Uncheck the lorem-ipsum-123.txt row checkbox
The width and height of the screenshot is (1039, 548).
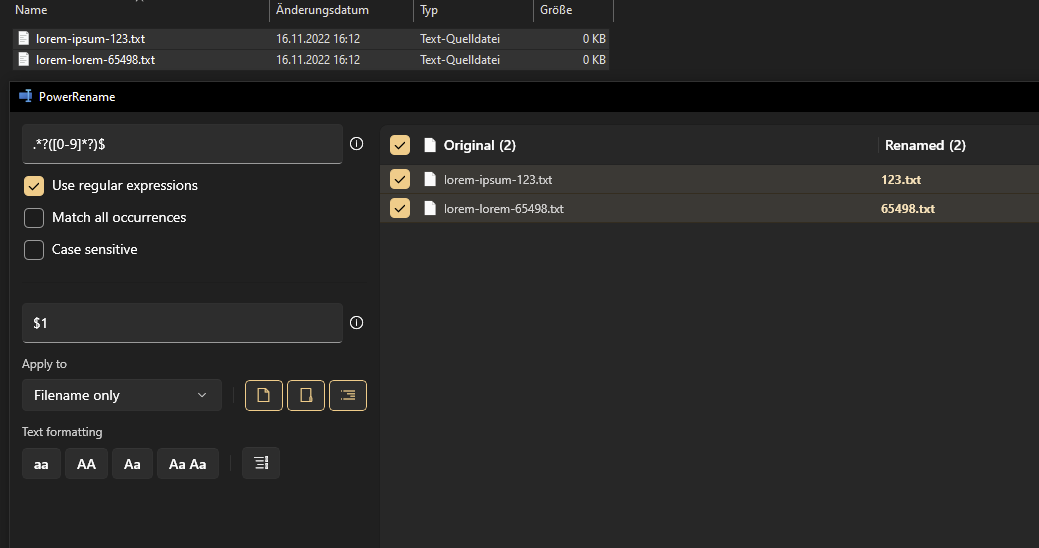(400, 180)
